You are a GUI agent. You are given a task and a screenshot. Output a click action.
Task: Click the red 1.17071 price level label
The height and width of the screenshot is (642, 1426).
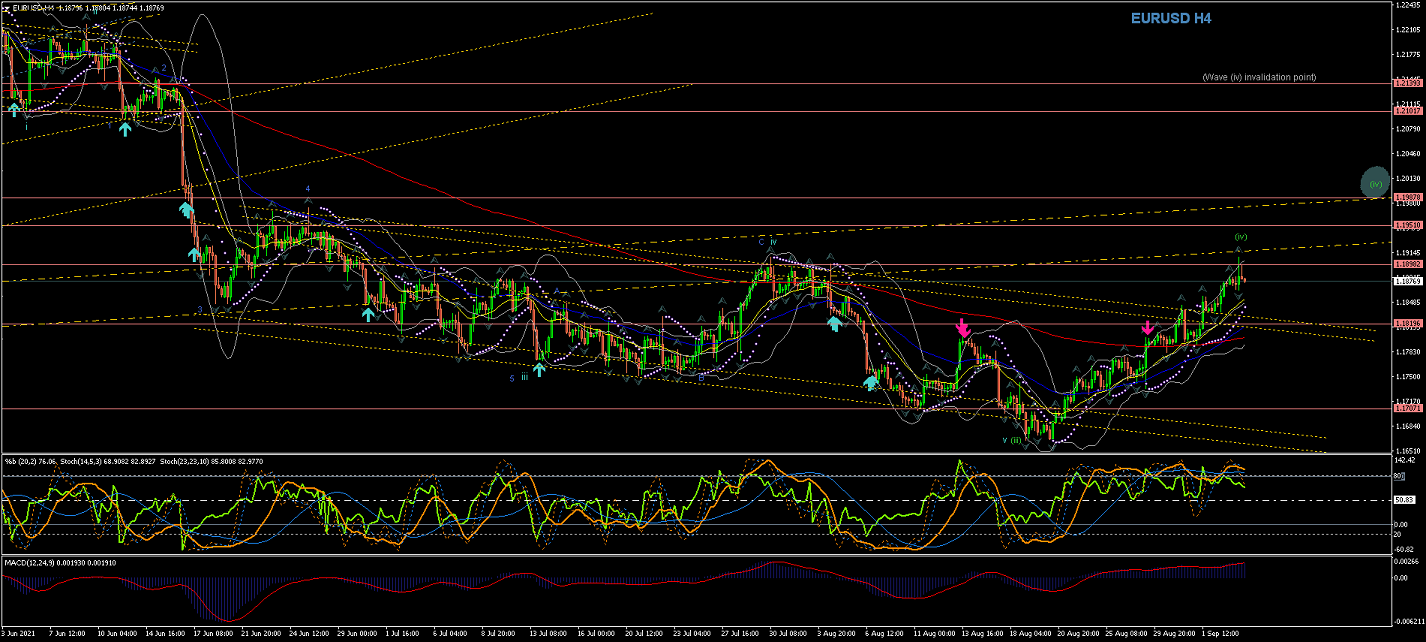(1408, 409)
